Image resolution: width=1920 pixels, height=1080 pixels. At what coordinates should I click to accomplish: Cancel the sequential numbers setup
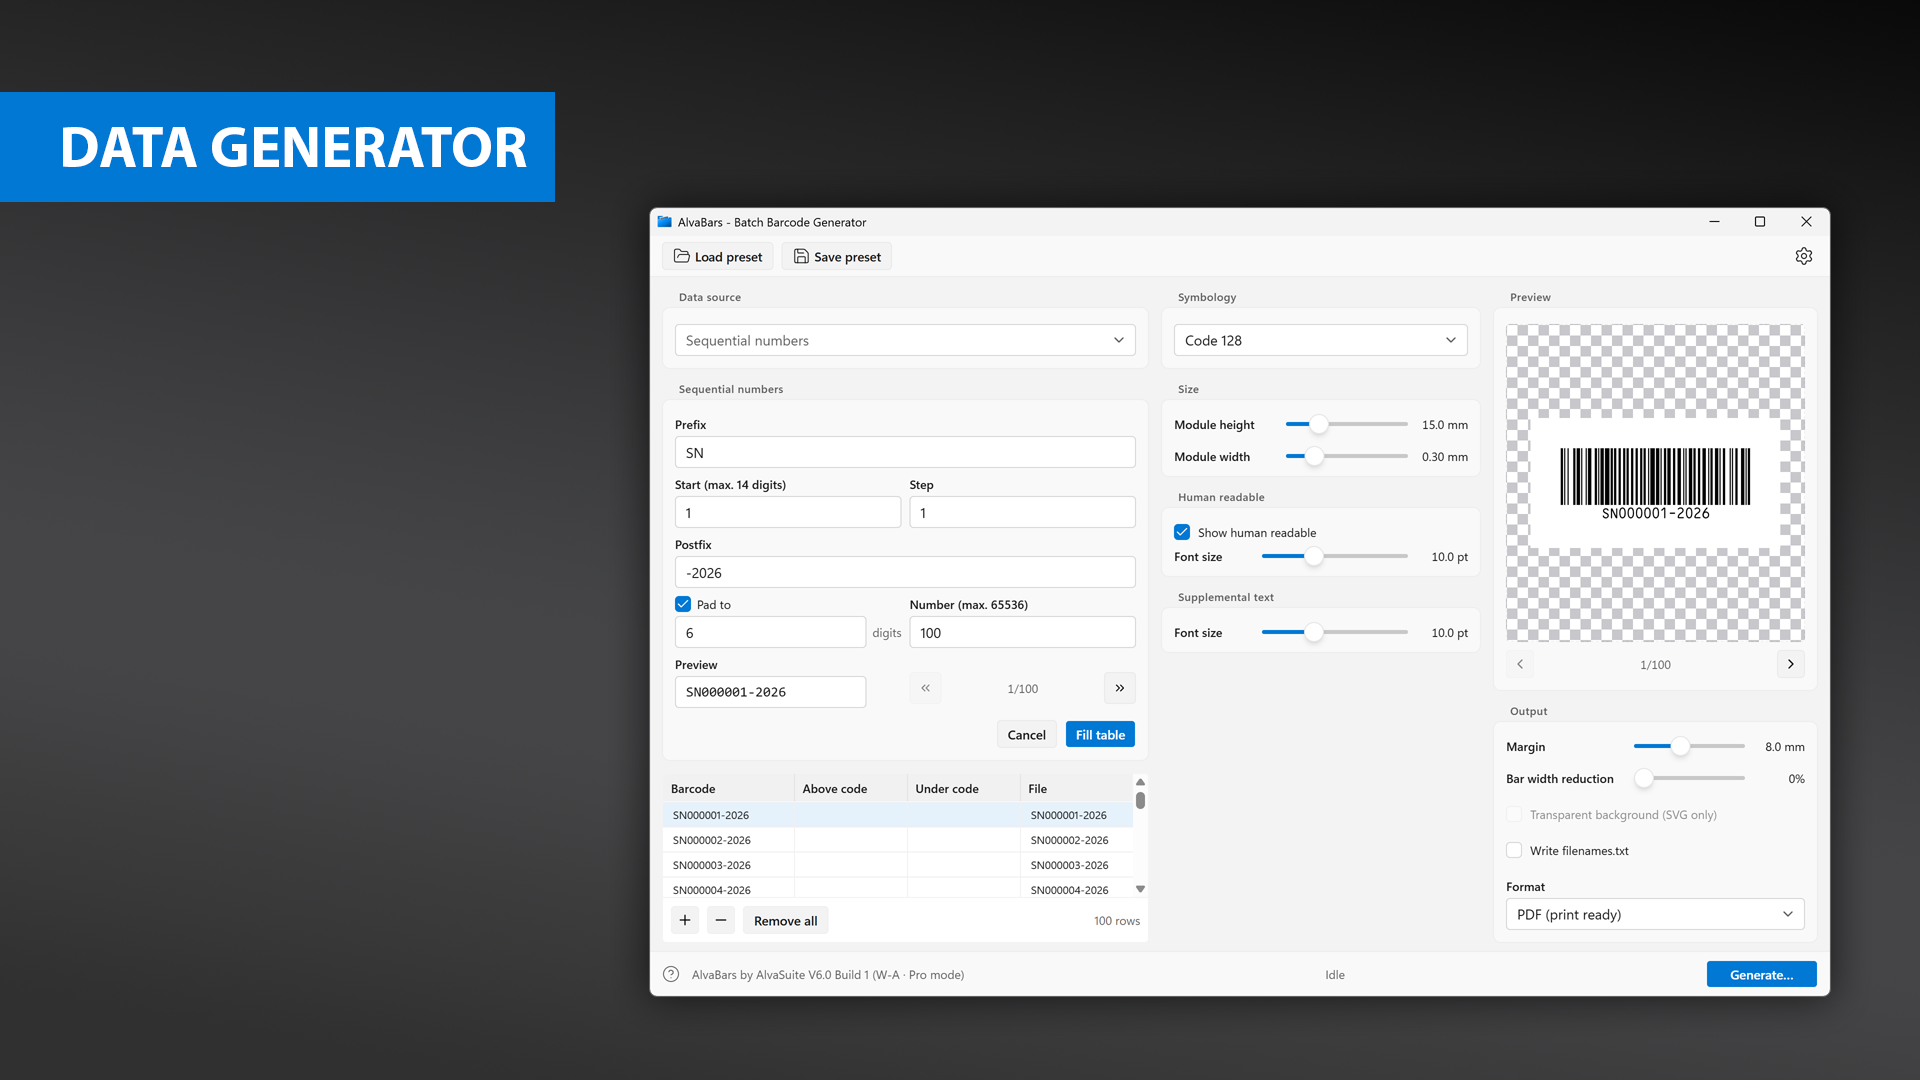(x=1026, y=735)
